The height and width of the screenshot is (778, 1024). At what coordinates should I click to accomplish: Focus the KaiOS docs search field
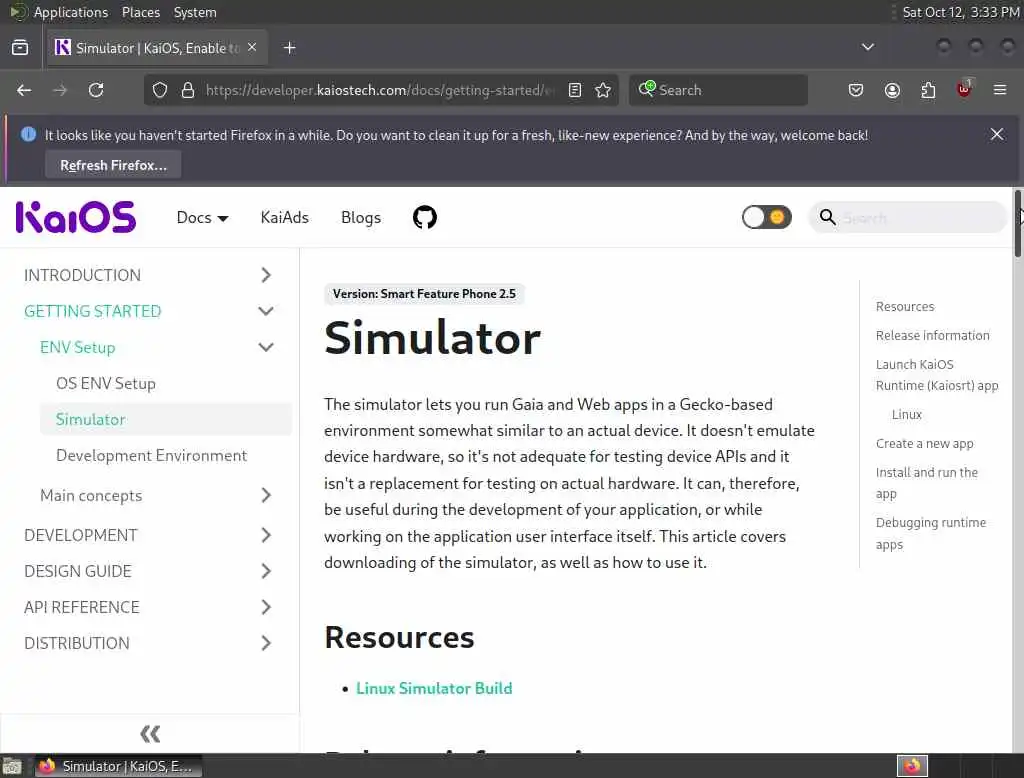[x=908, y=218]
